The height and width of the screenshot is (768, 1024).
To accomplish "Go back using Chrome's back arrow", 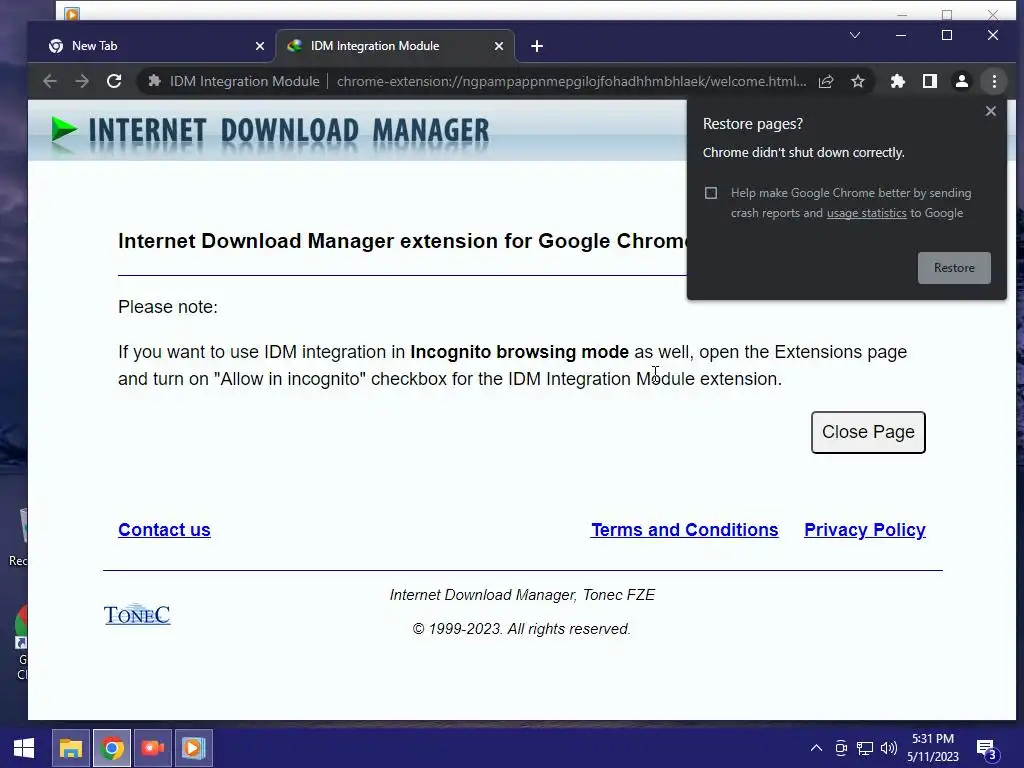I will tap(50, 81).
